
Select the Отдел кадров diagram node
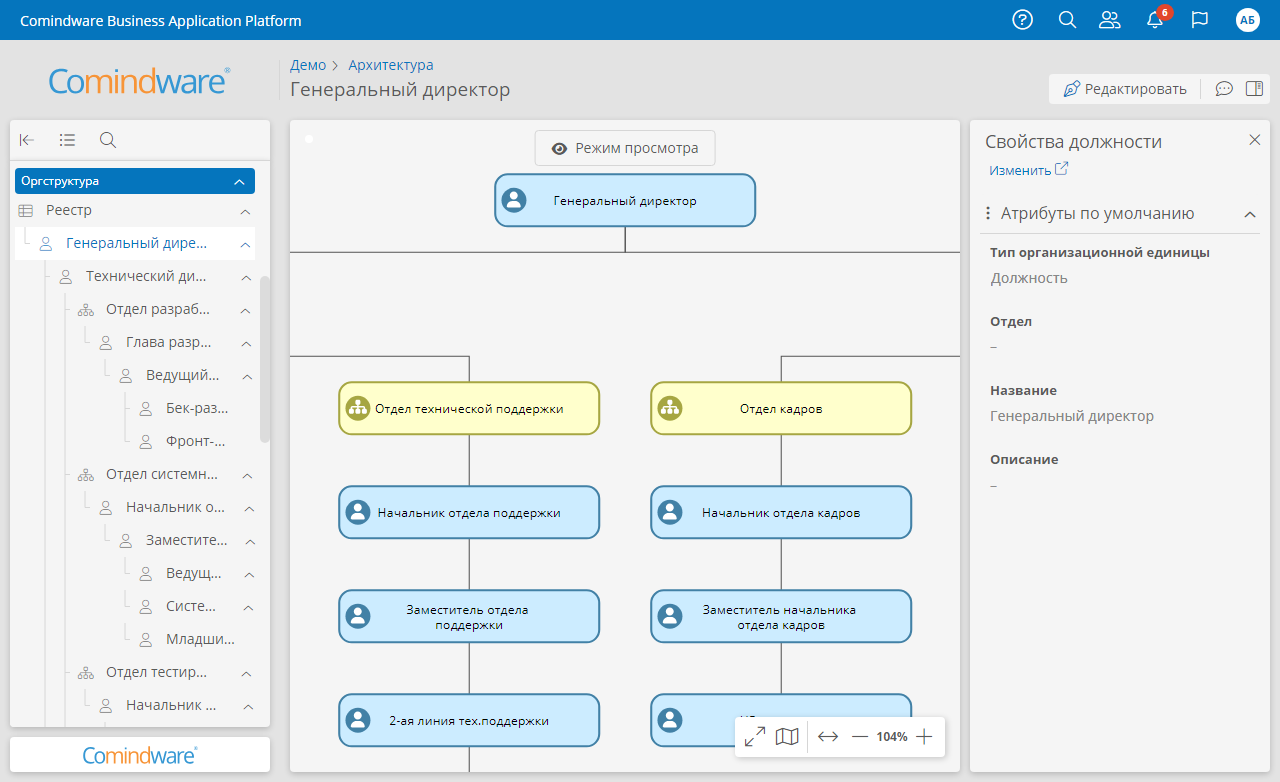(781, 408)
